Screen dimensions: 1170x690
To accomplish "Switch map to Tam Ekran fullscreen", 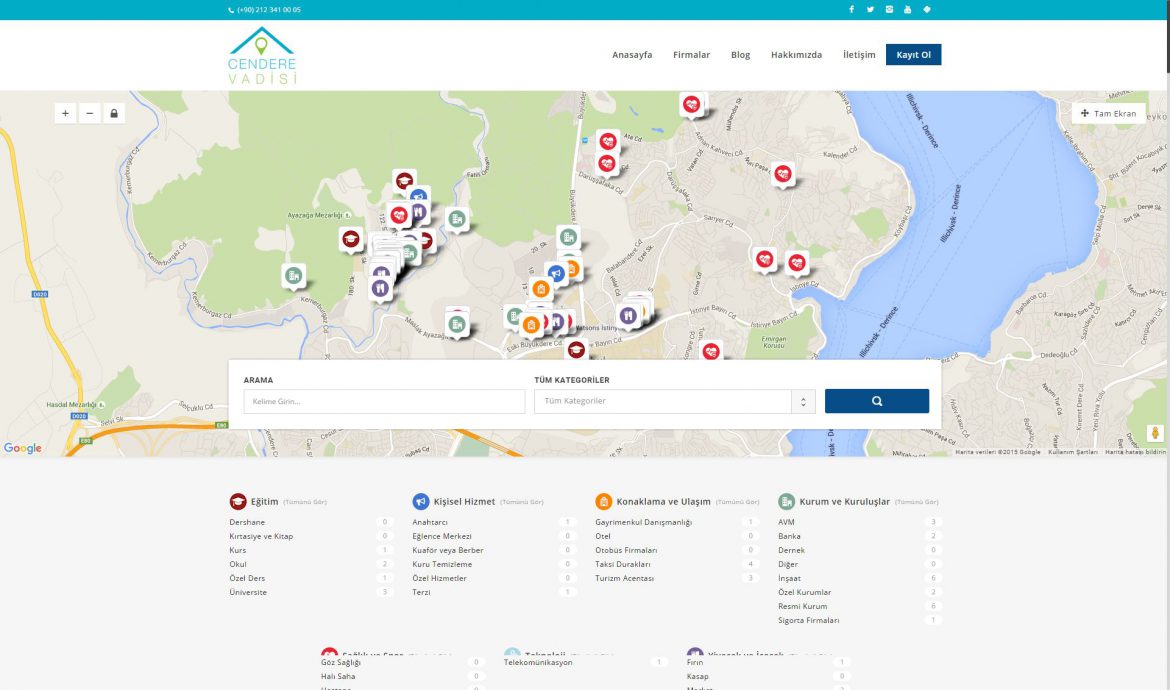I will coord(1109,114).
